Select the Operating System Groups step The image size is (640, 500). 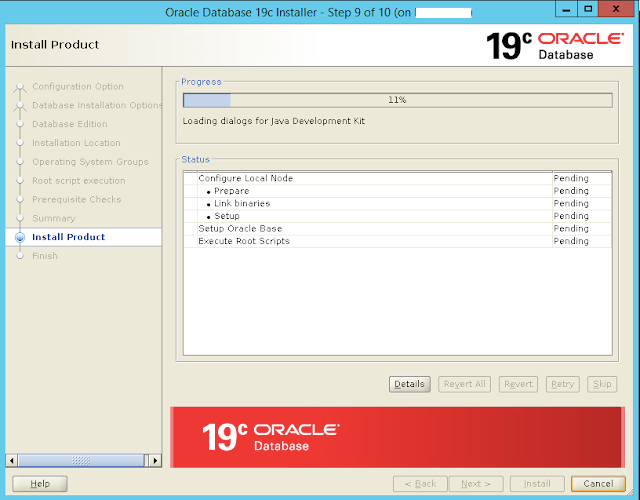pyautogui.click(x=90, y=162)
